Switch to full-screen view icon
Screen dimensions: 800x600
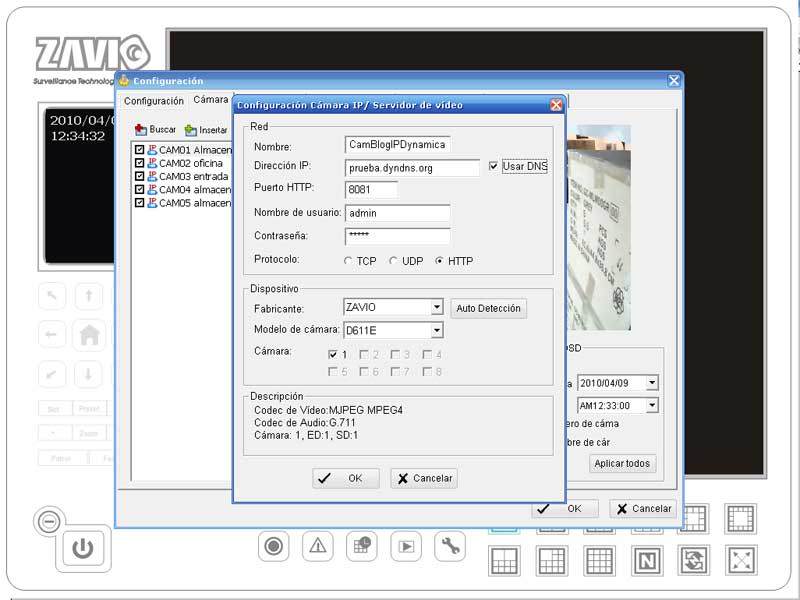click(x=741, y=561)
